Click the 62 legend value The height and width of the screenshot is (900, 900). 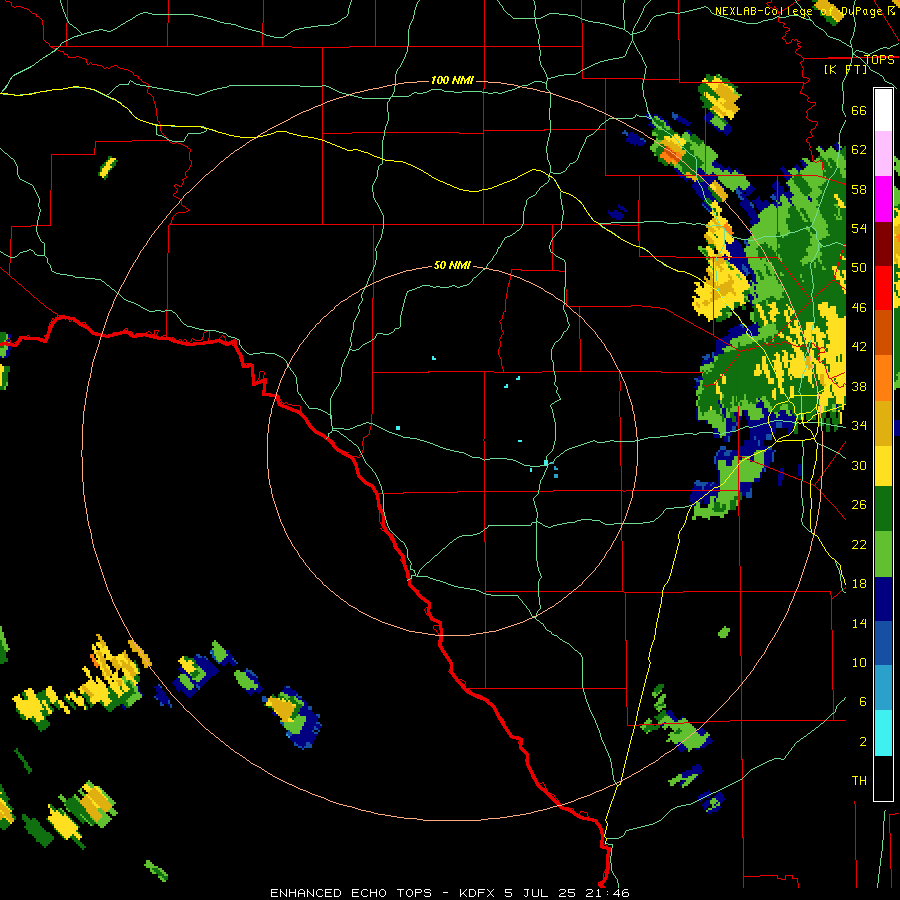[x=859, y=150]
